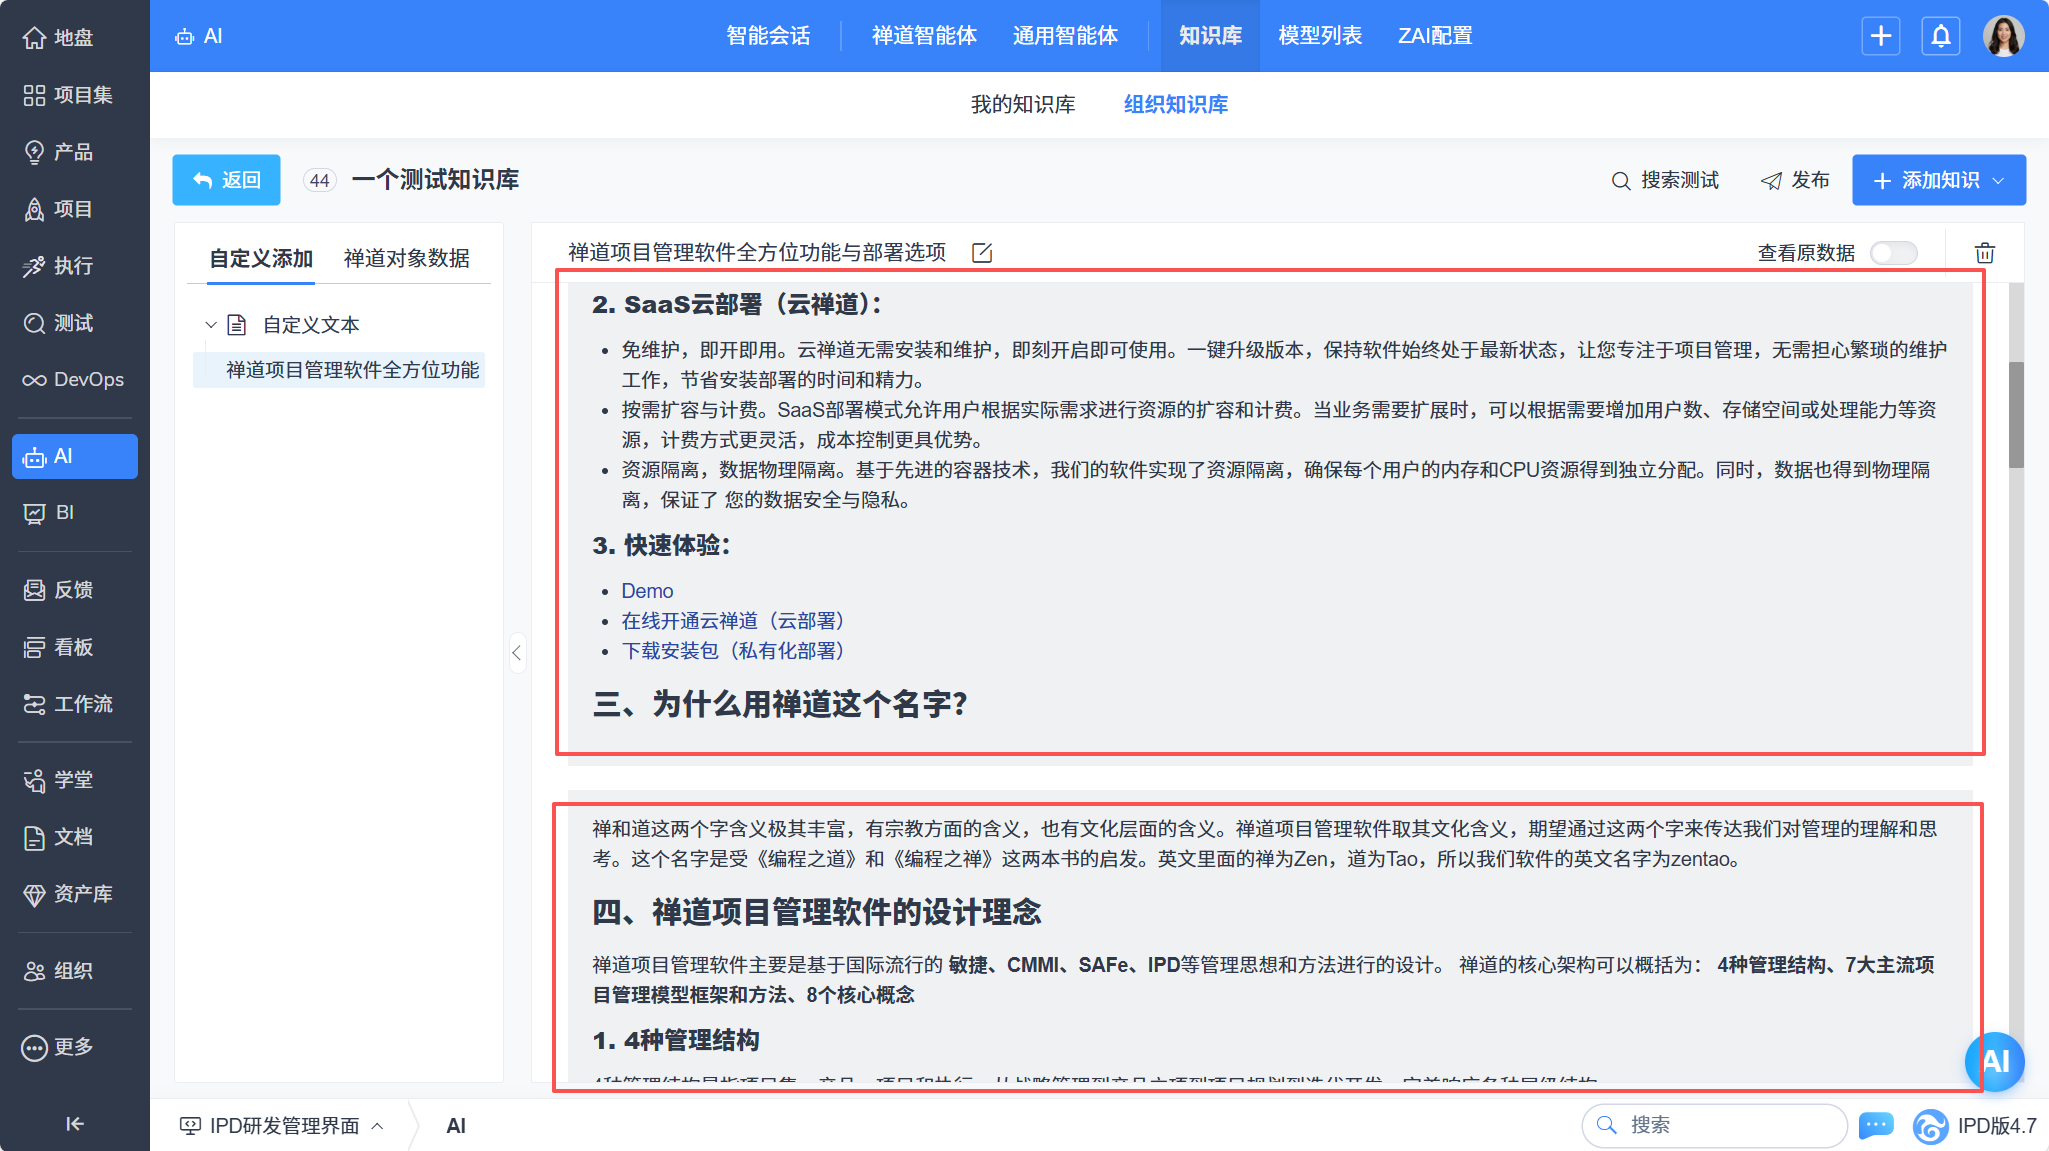Screen dimensions: 2049x1151
Task: Click the edit title pencil icon
Action: (x=982, y=253)
